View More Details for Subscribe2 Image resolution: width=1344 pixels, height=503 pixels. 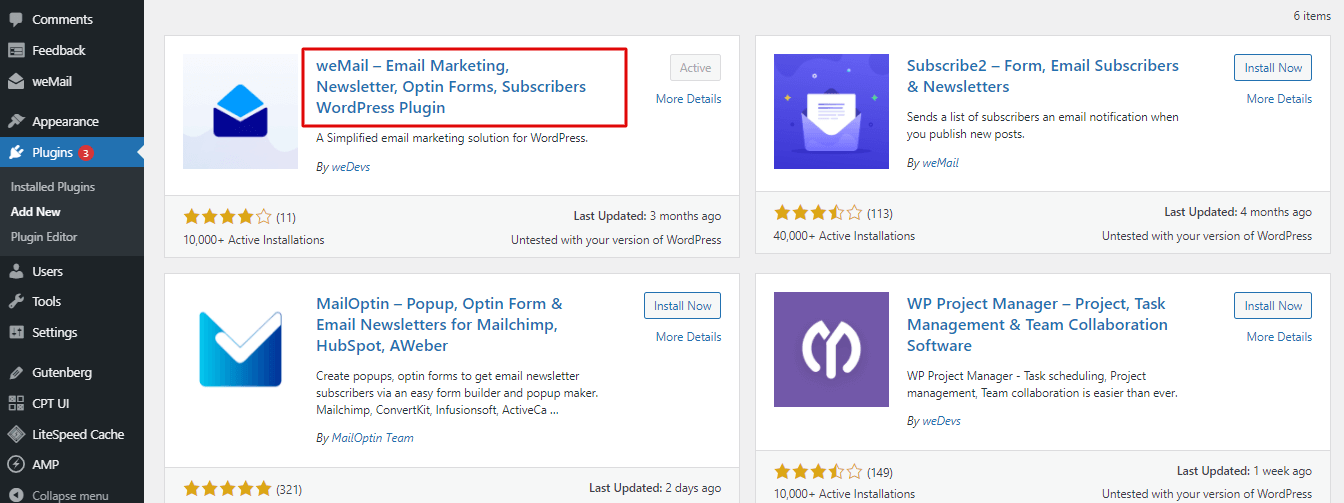point(1279,99)
